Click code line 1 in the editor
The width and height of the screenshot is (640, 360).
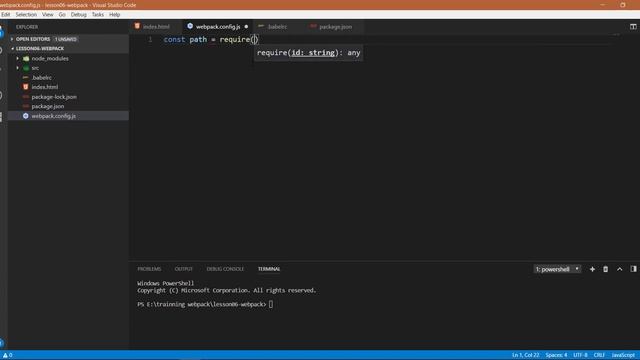point(211,40)
